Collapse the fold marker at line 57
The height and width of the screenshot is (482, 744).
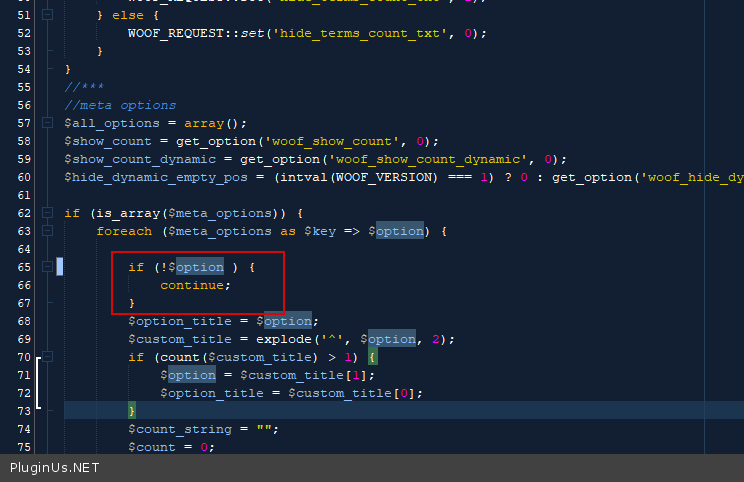pos(47,123)
